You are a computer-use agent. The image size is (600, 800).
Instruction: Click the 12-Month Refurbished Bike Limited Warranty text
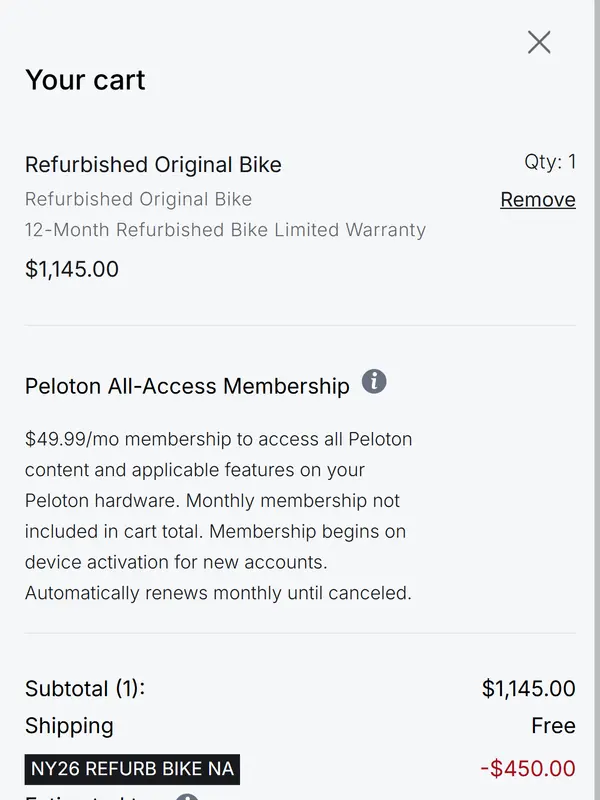[225, 230]
